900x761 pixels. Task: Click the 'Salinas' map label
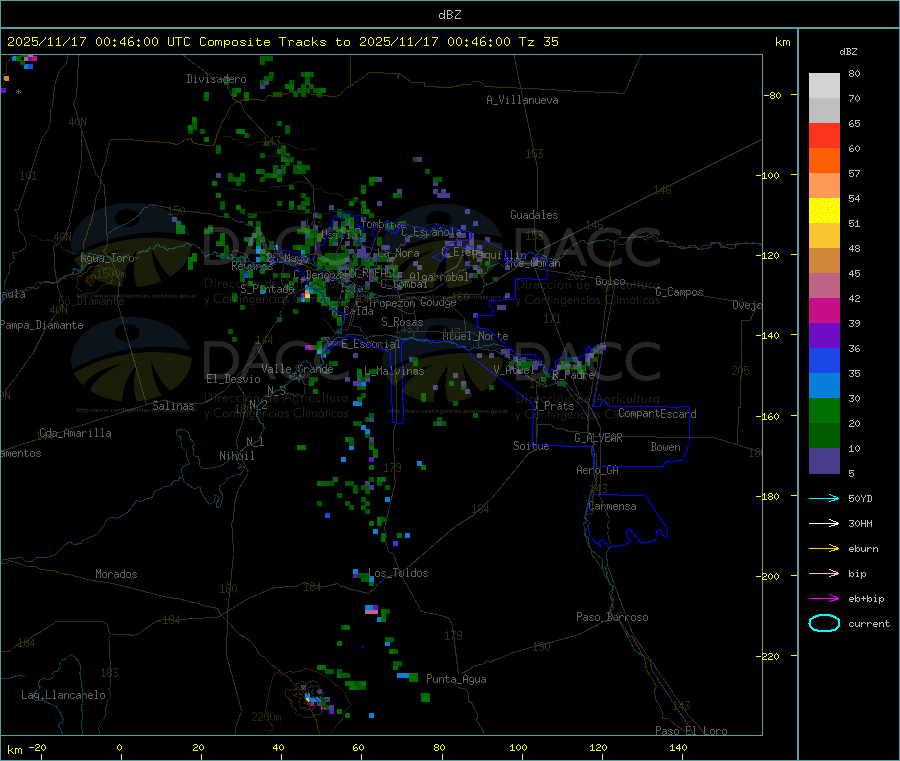click(173, 406)
